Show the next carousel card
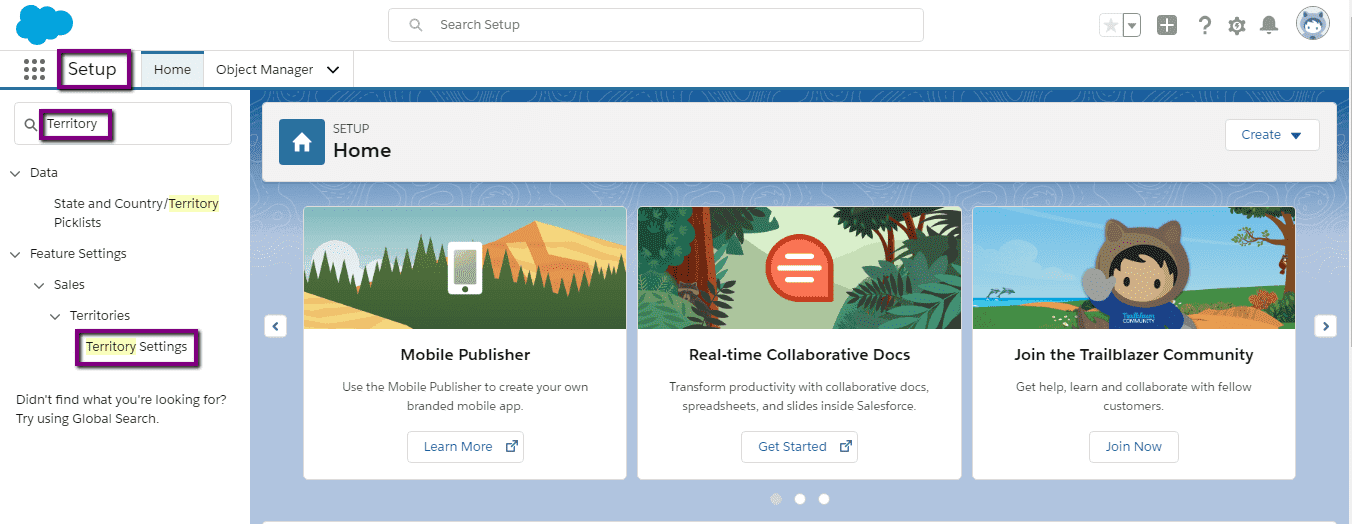The image size is (1352, 524). pyautogui.click(x=1325, y=326)
